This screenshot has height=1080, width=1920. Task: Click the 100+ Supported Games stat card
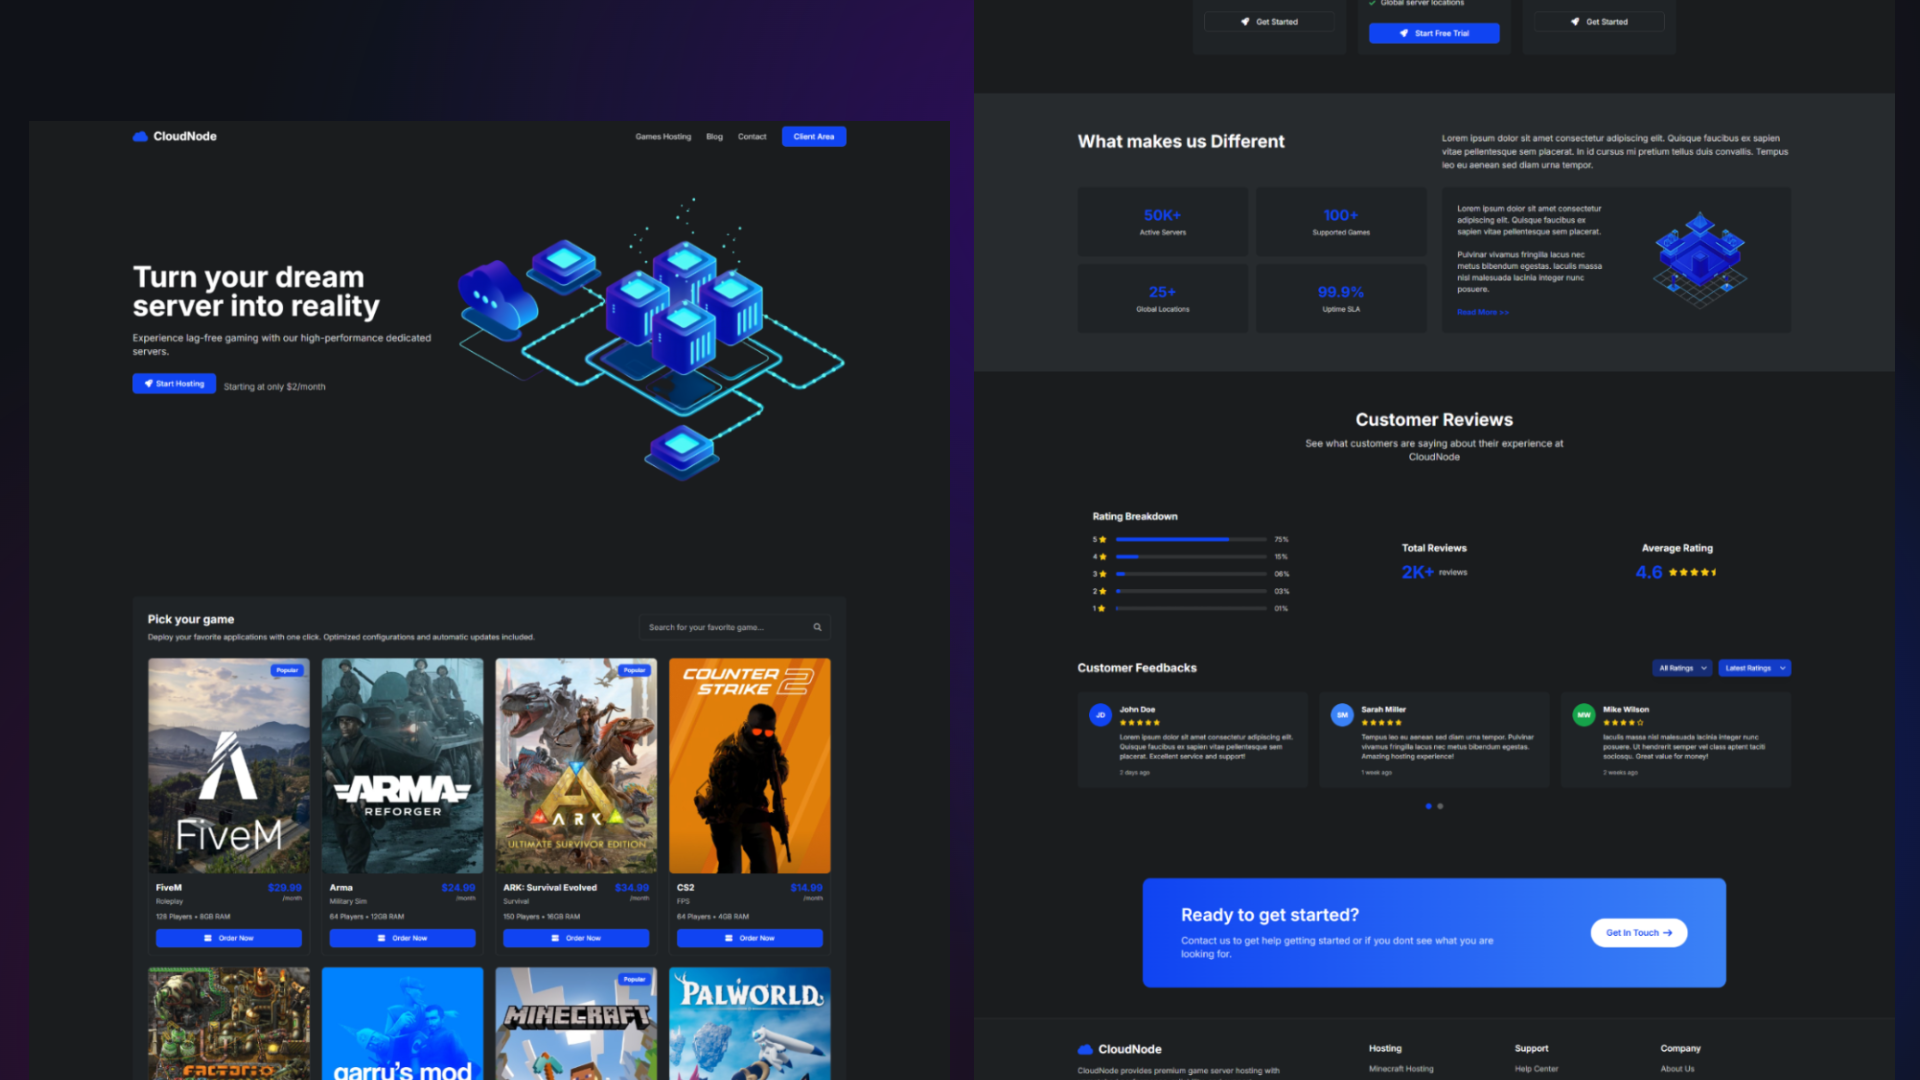pos(1341,222)
